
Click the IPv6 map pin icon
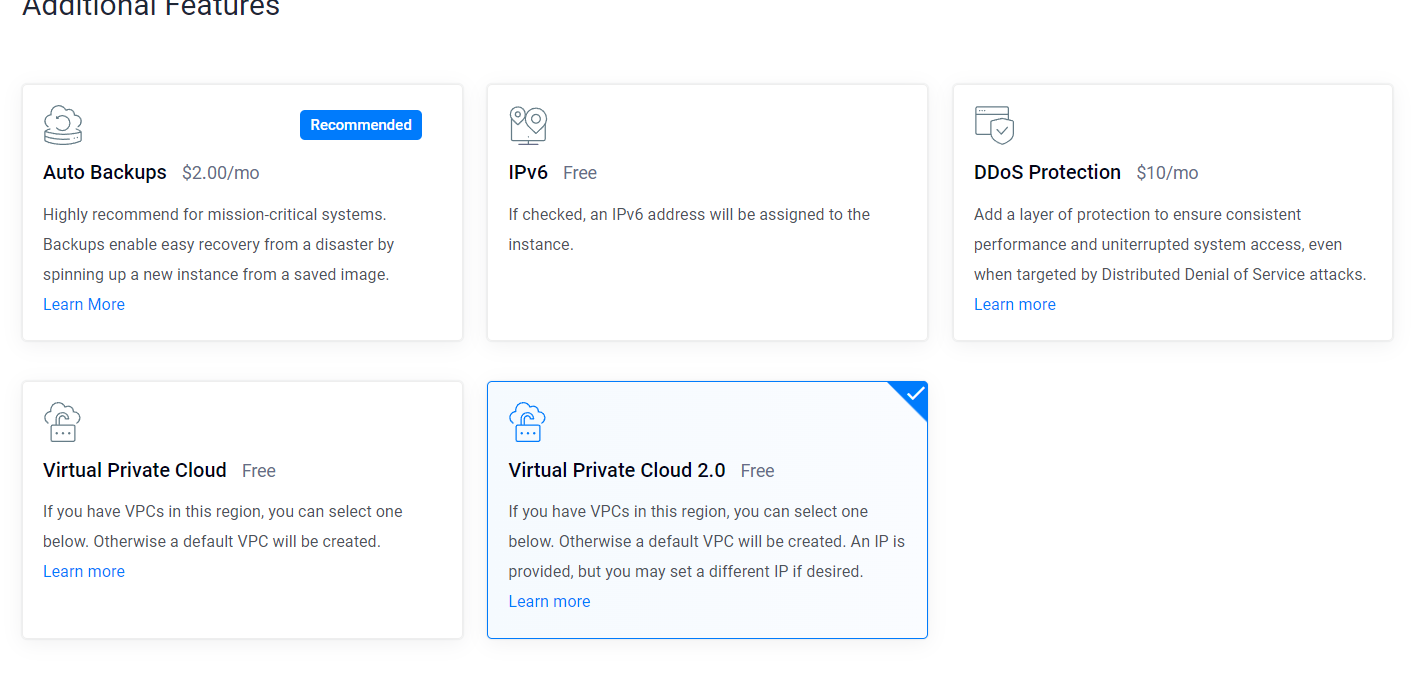(528, 125)
